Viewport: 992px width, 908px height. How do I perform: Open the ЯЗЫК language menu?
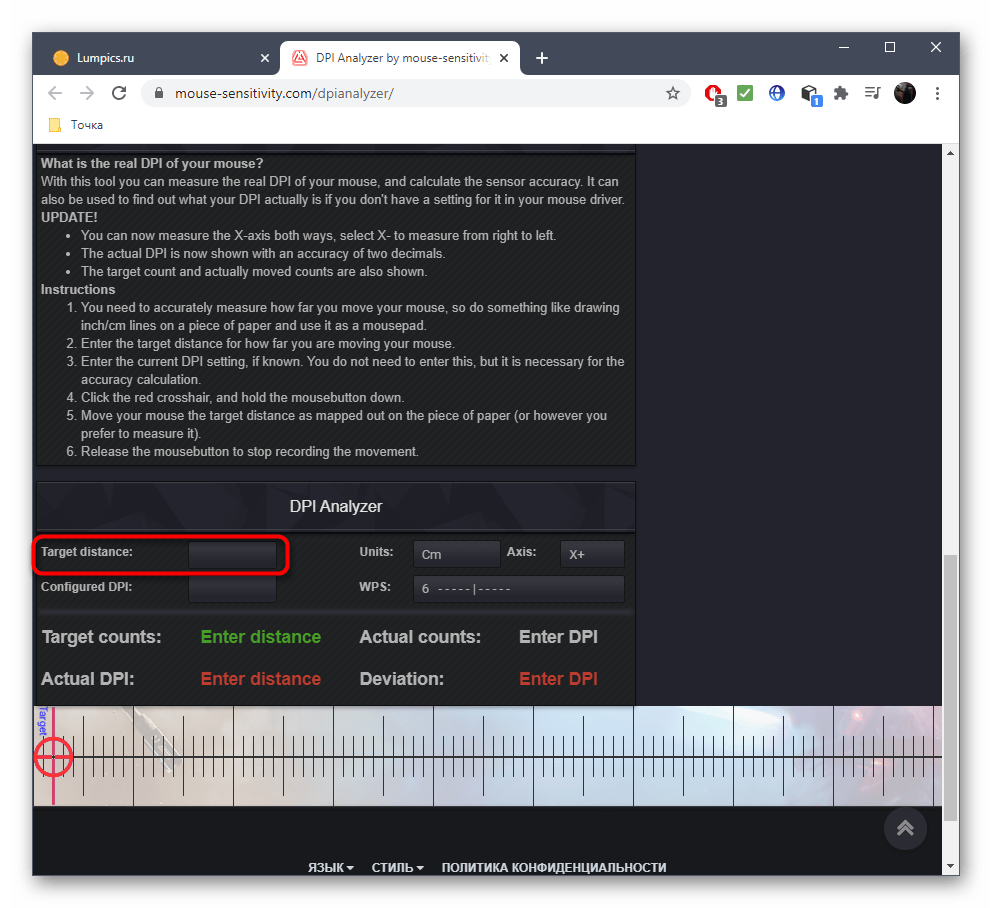(x=330, y=868)
